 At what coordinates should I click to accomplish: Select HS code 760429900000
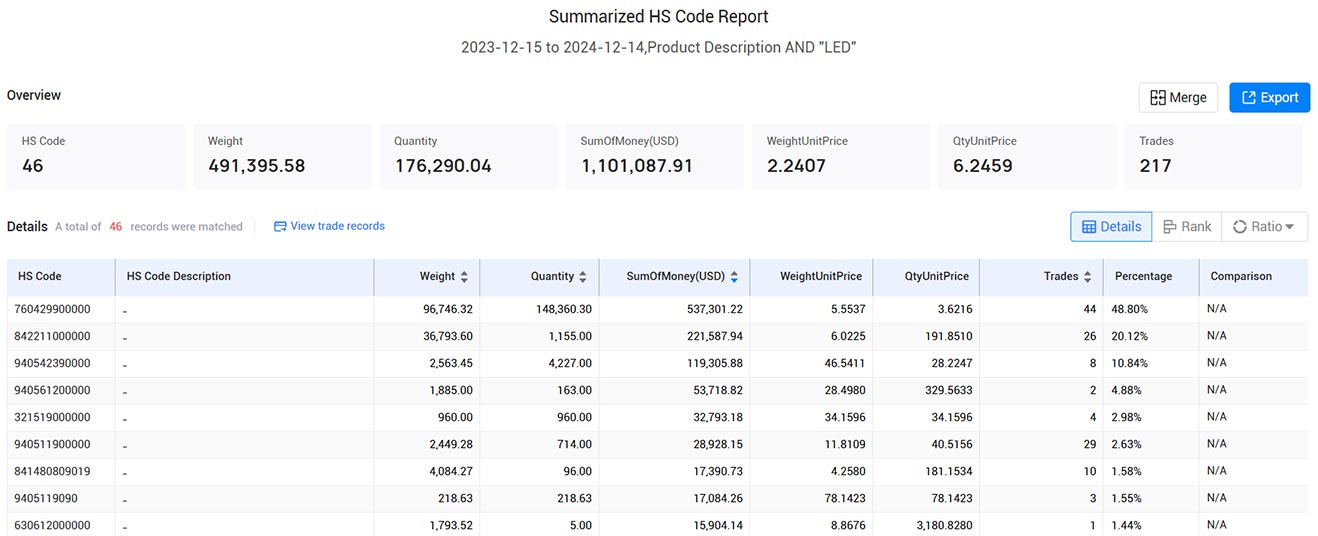[x=52, y=310]
